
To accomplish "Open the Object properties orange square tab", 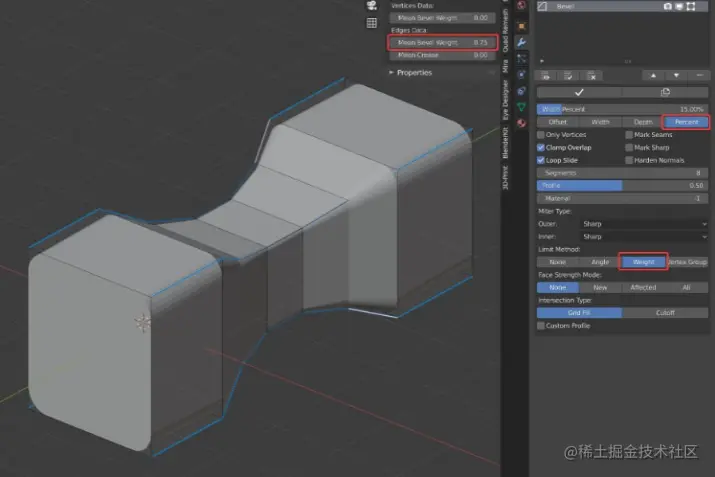I will coord(522,26).
